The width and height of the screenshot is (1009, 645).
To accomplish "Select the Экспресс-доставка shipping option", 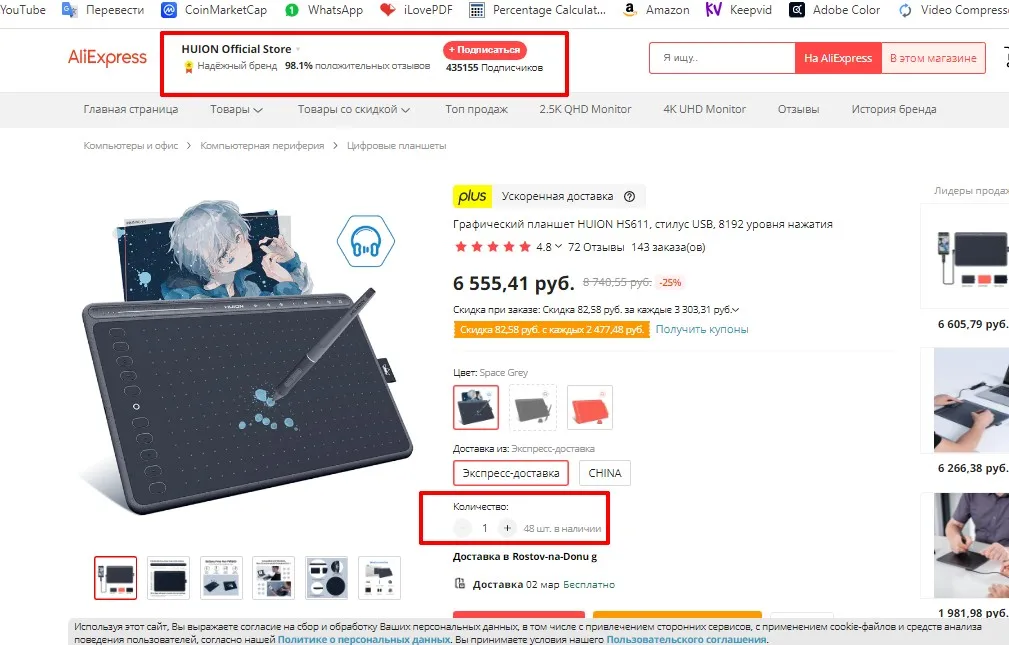I will (x=511, y=473).
